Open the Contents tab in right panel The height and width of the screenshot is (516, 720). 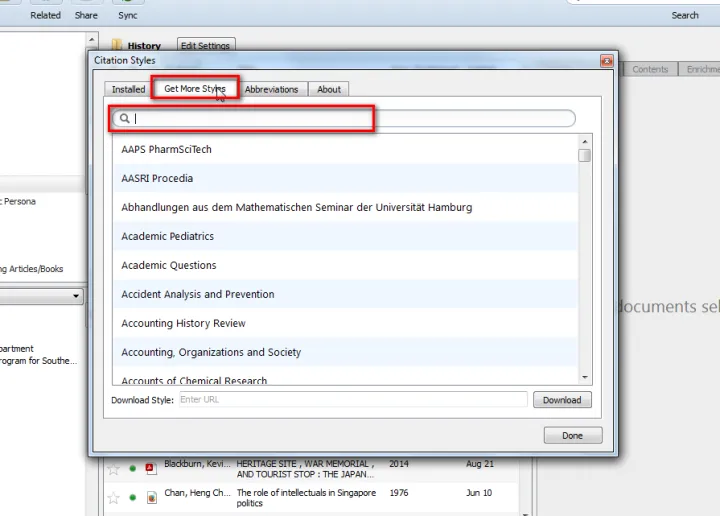(650, 69)
